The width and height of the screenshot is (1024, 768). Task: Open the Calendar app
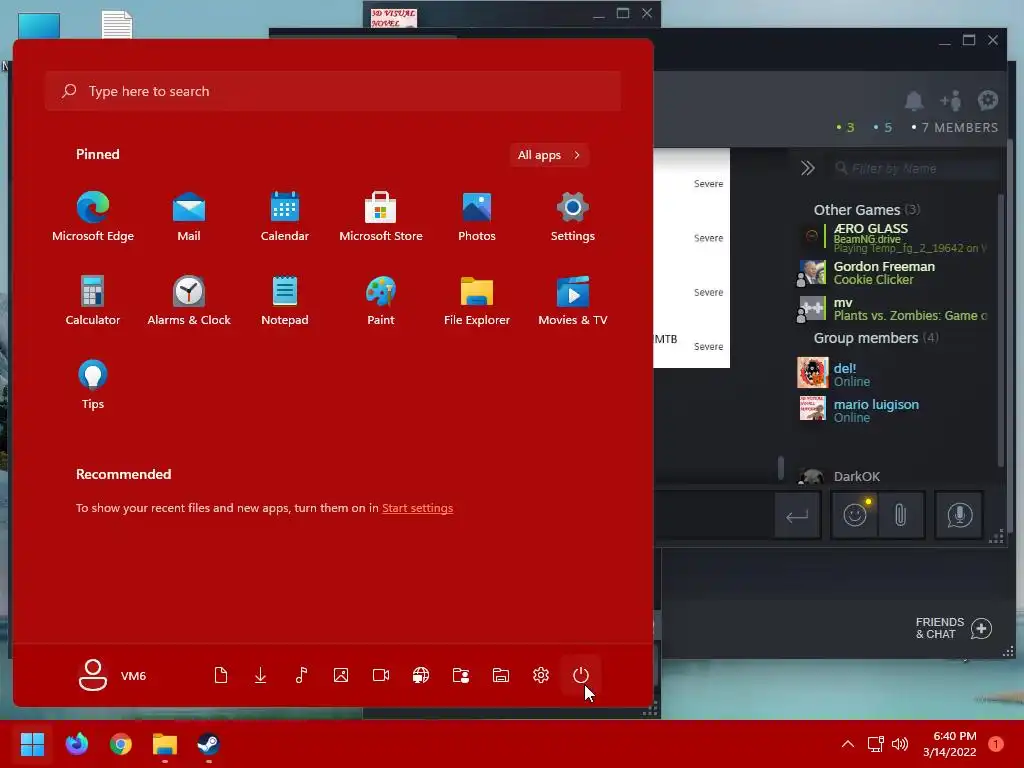(285, 217)
